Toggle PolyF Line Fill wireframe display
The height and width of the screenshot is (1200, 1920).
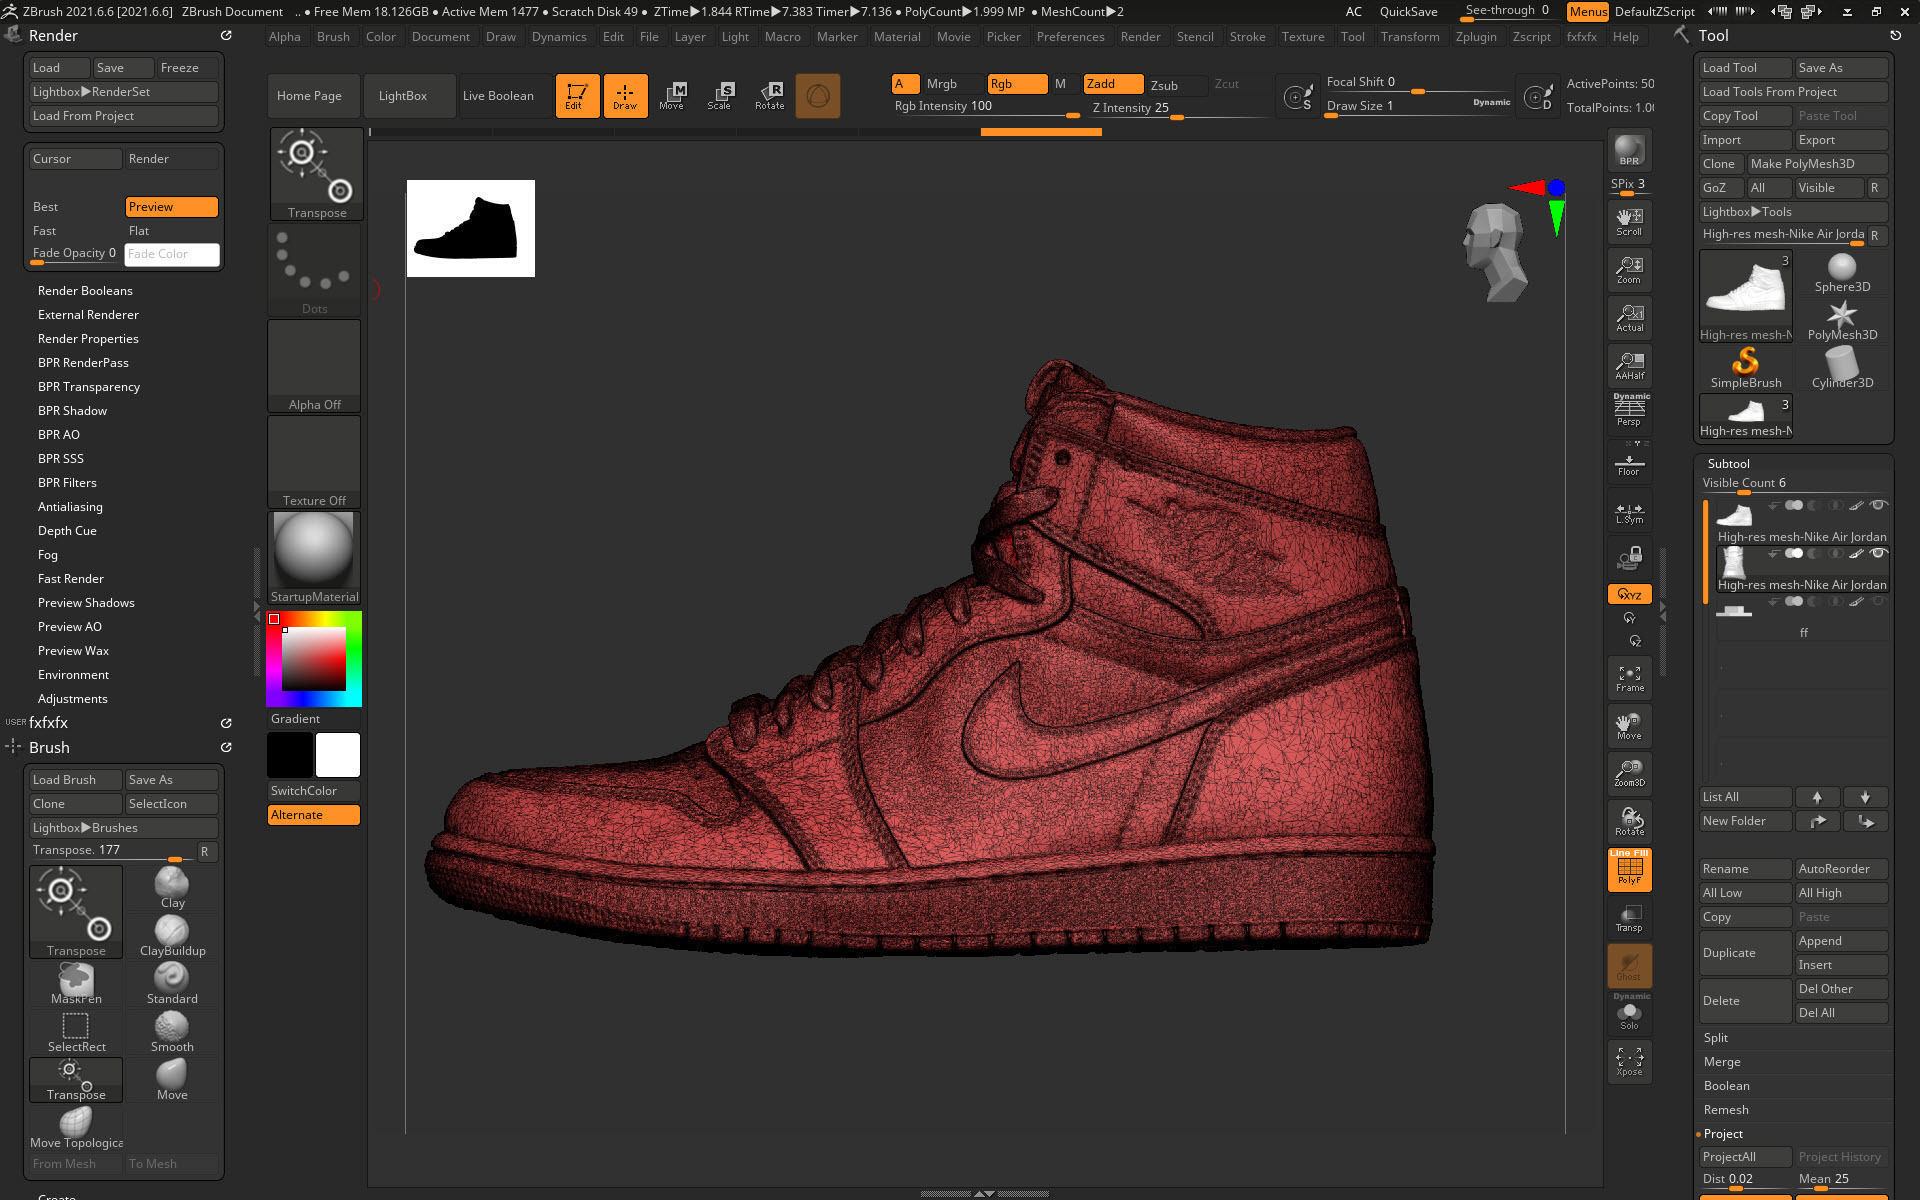point(1629,869)
